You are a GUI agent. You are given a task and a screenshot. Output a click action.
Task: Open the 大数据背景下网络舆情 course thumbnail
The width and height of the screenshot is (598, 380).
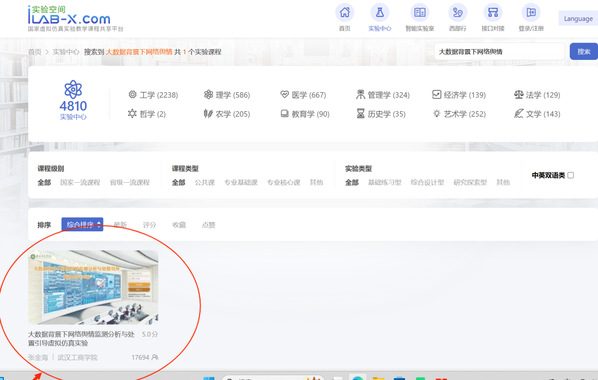click(x=93, y=287)
